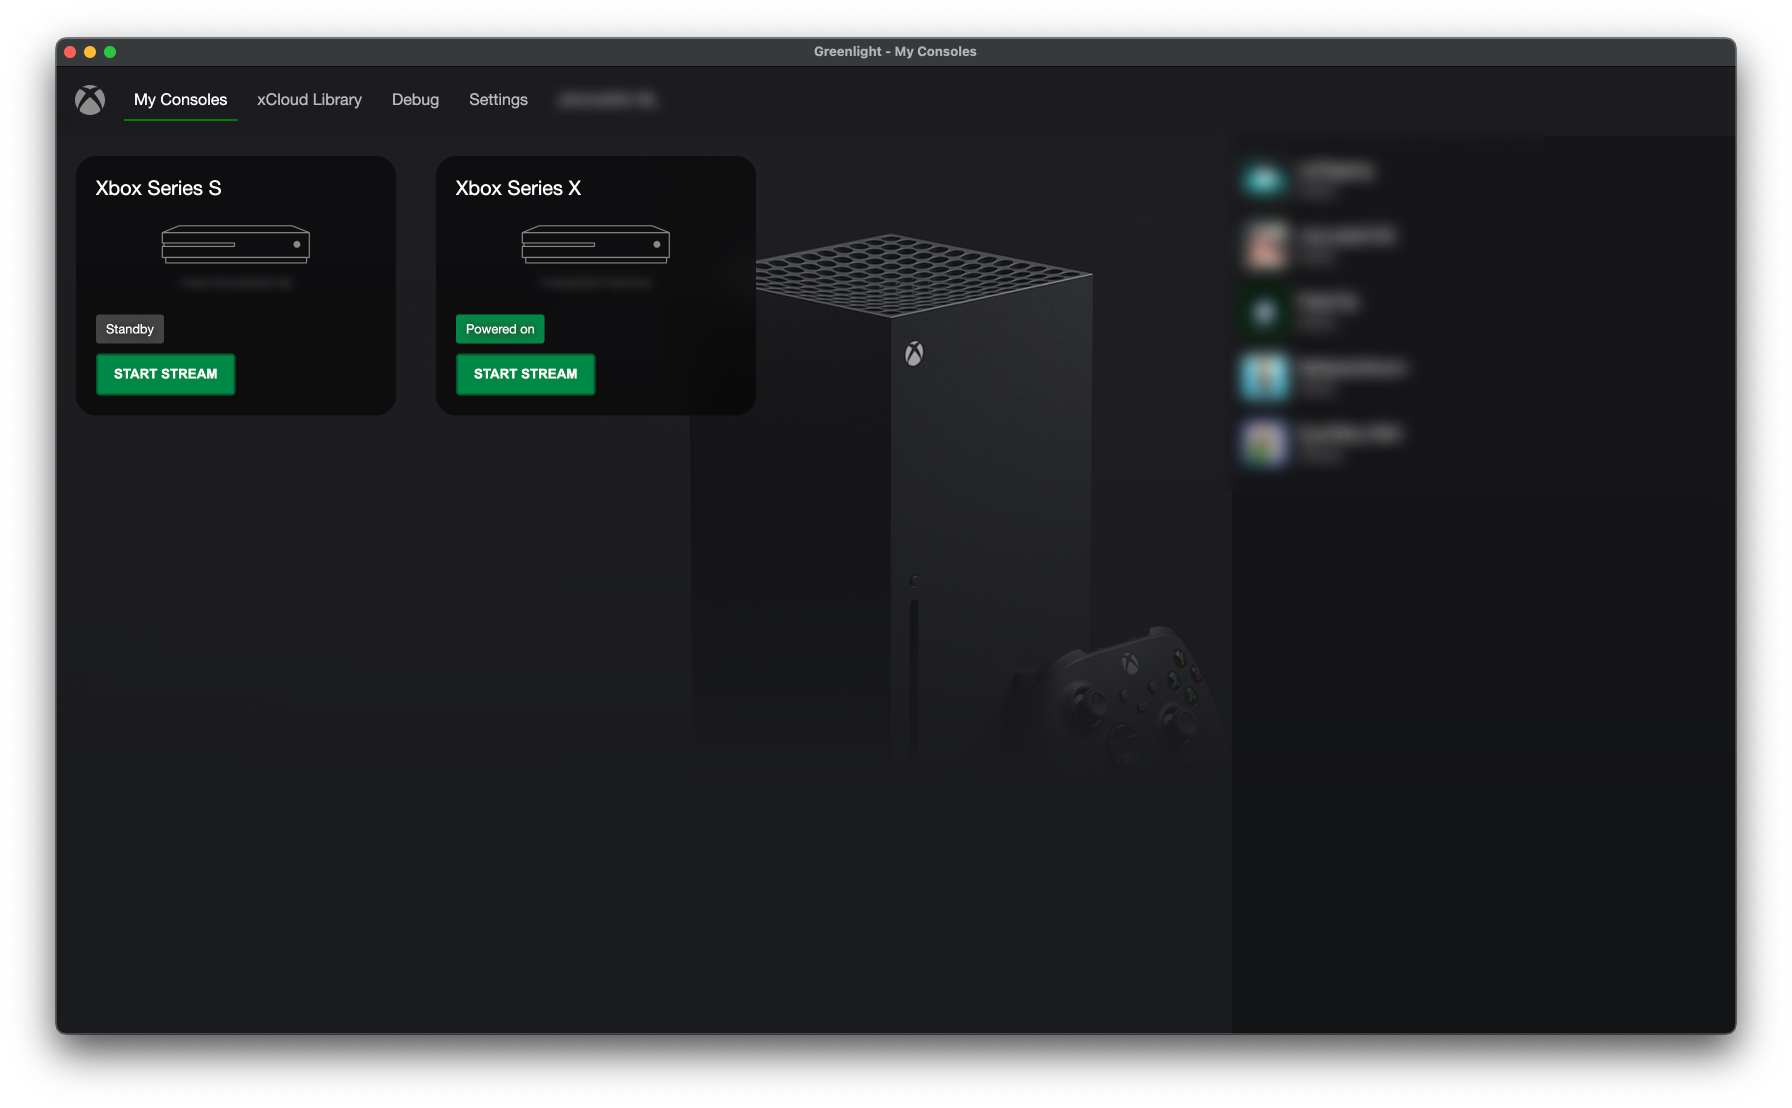Open the My Consoles tab

[180, 100]
